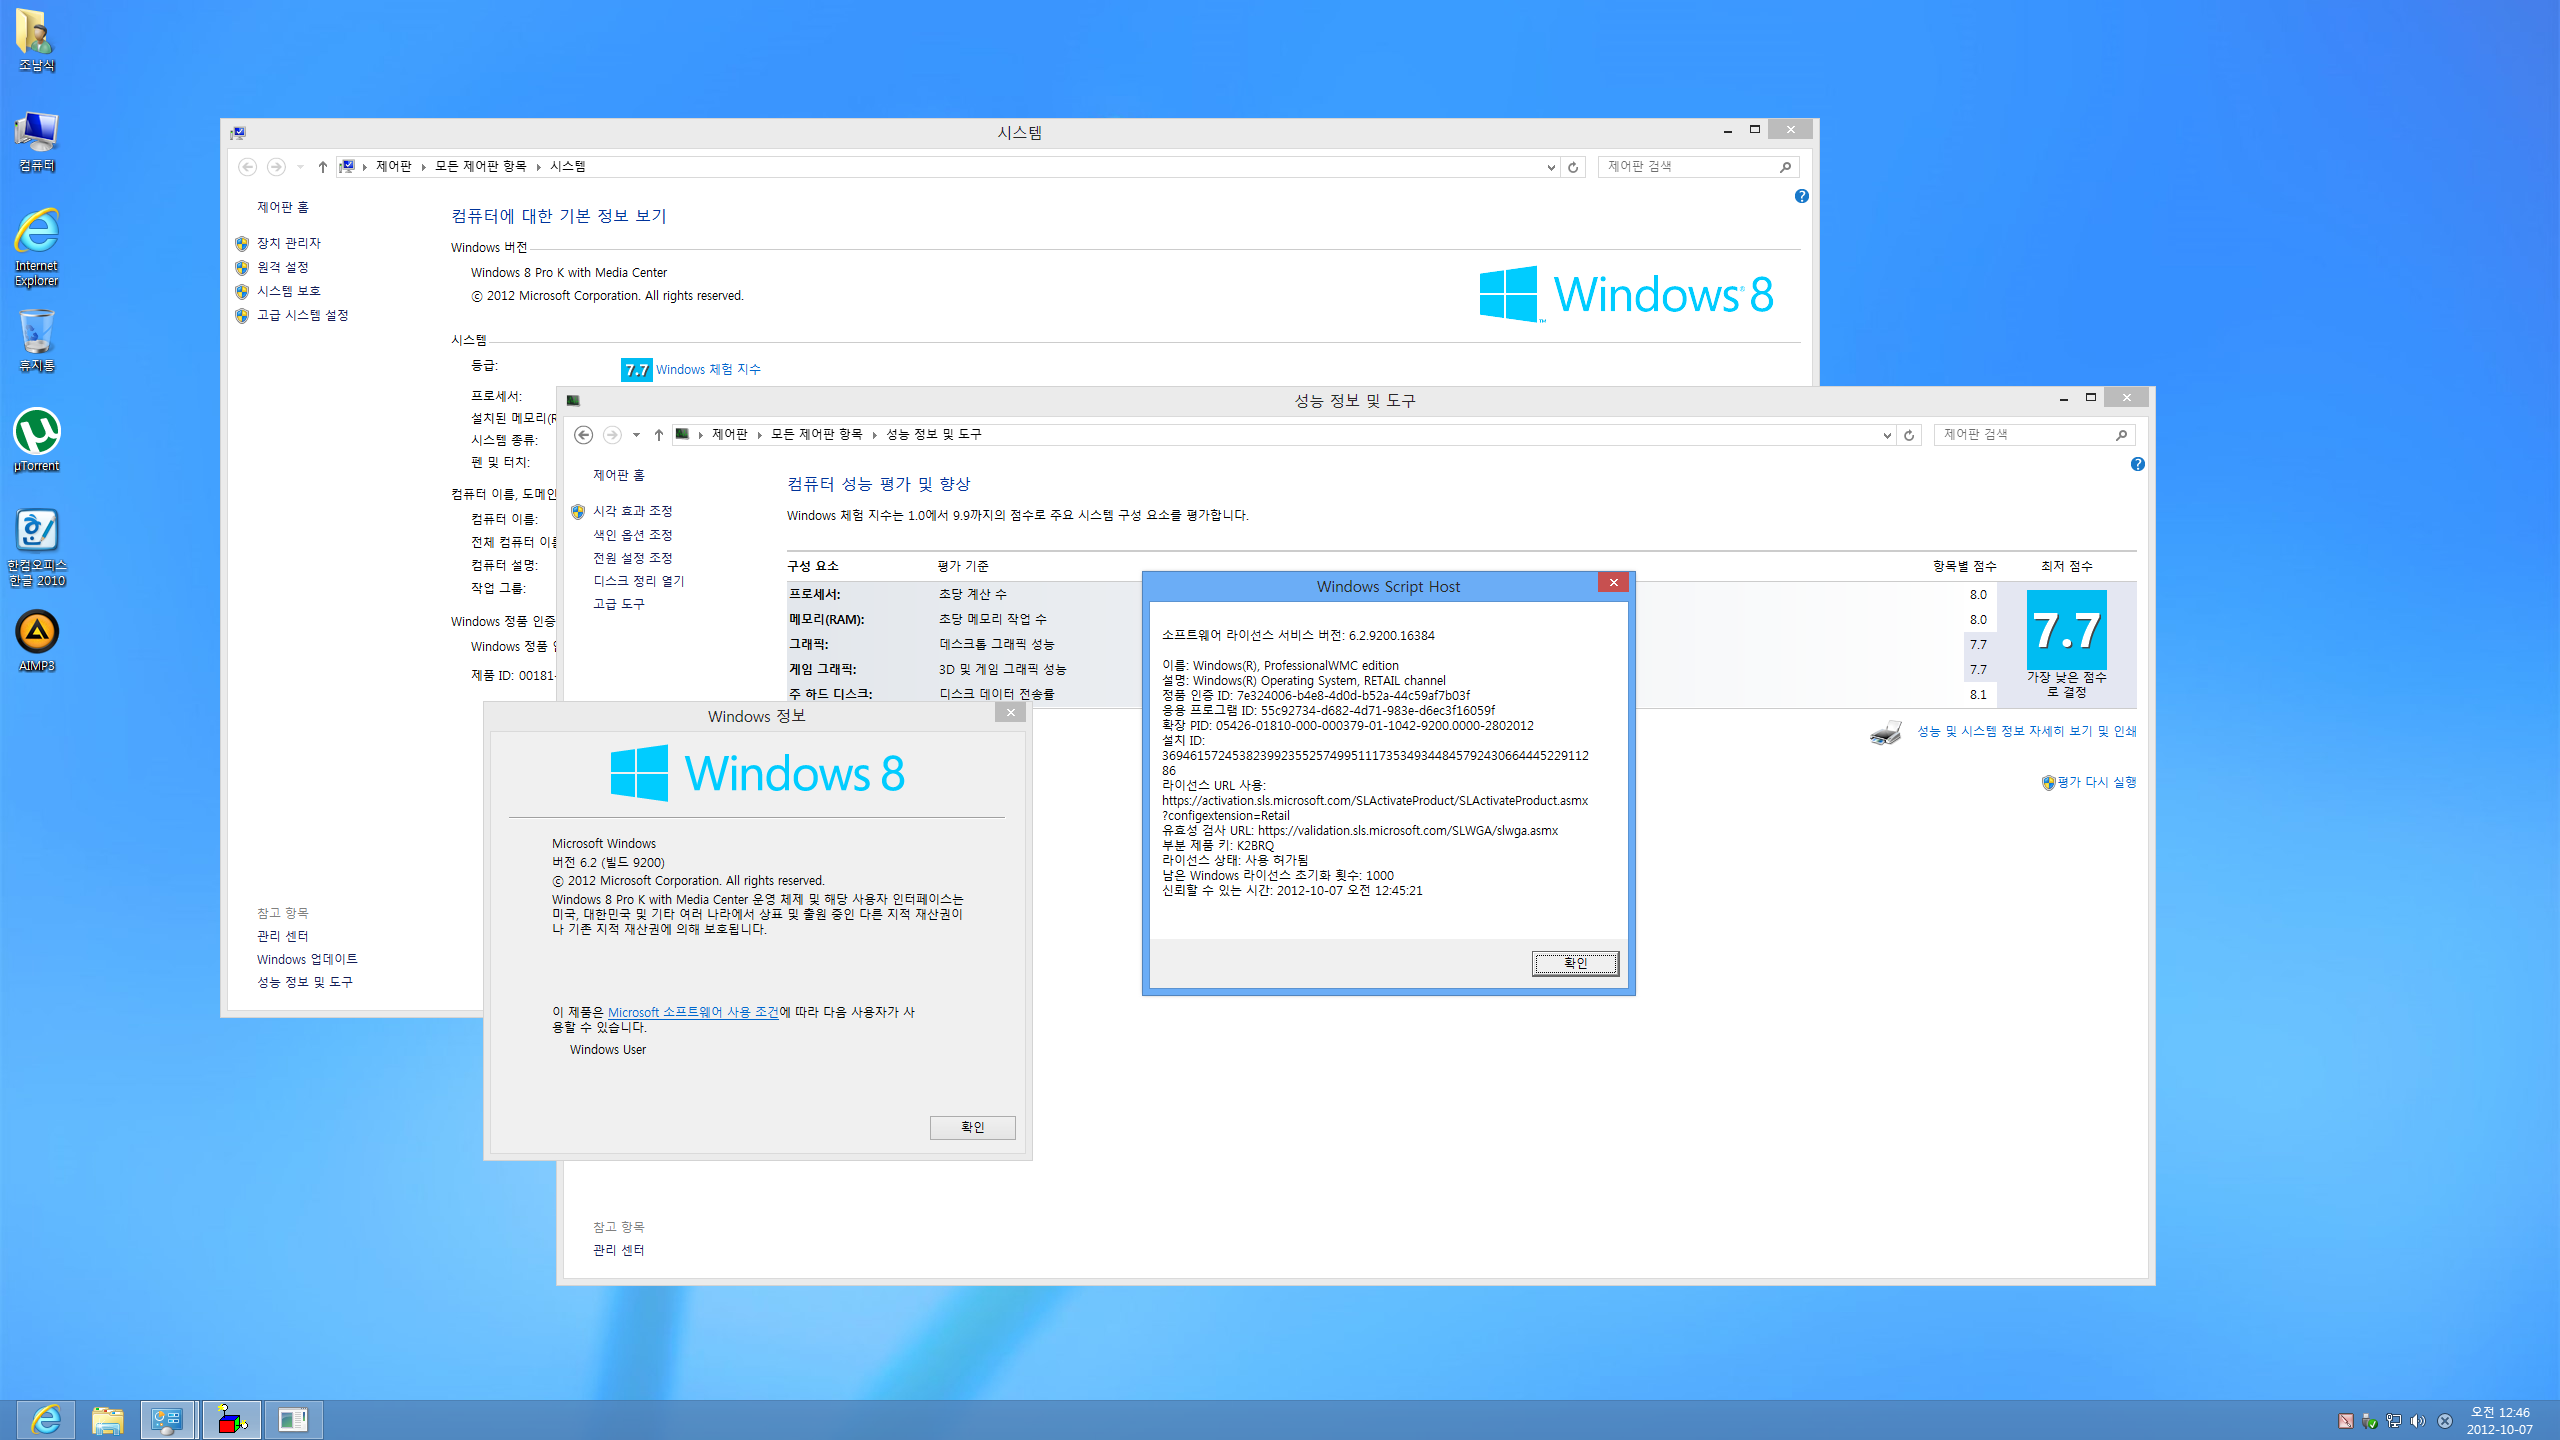Click 제어판 breadcrumb in 시스템 window
The image size is (2560, 1440).
(394, 167)
